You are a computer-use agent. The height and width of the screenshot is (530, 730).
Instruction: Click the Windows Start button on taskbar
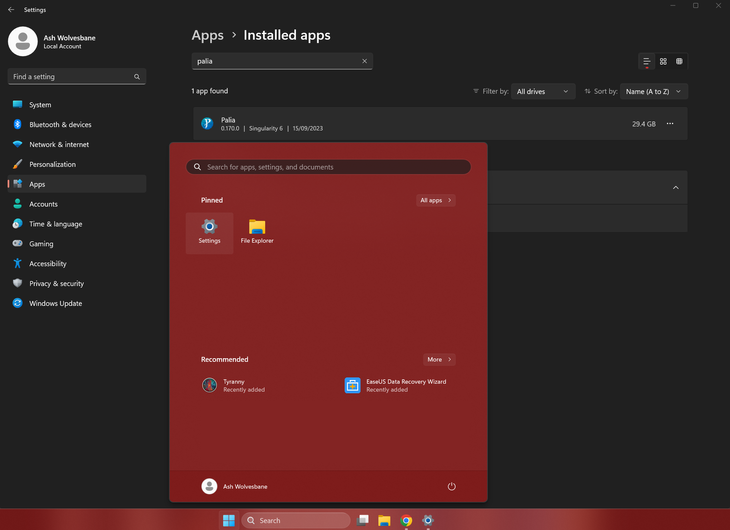click(x=229, y=520)
